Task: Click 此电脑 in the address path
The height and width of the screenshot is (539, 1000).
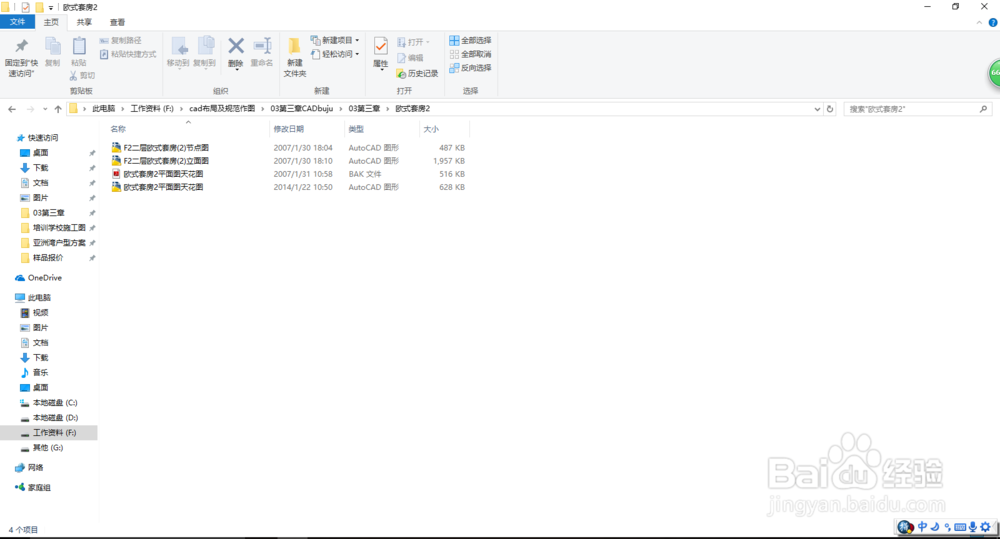Action: click(103, 108)
